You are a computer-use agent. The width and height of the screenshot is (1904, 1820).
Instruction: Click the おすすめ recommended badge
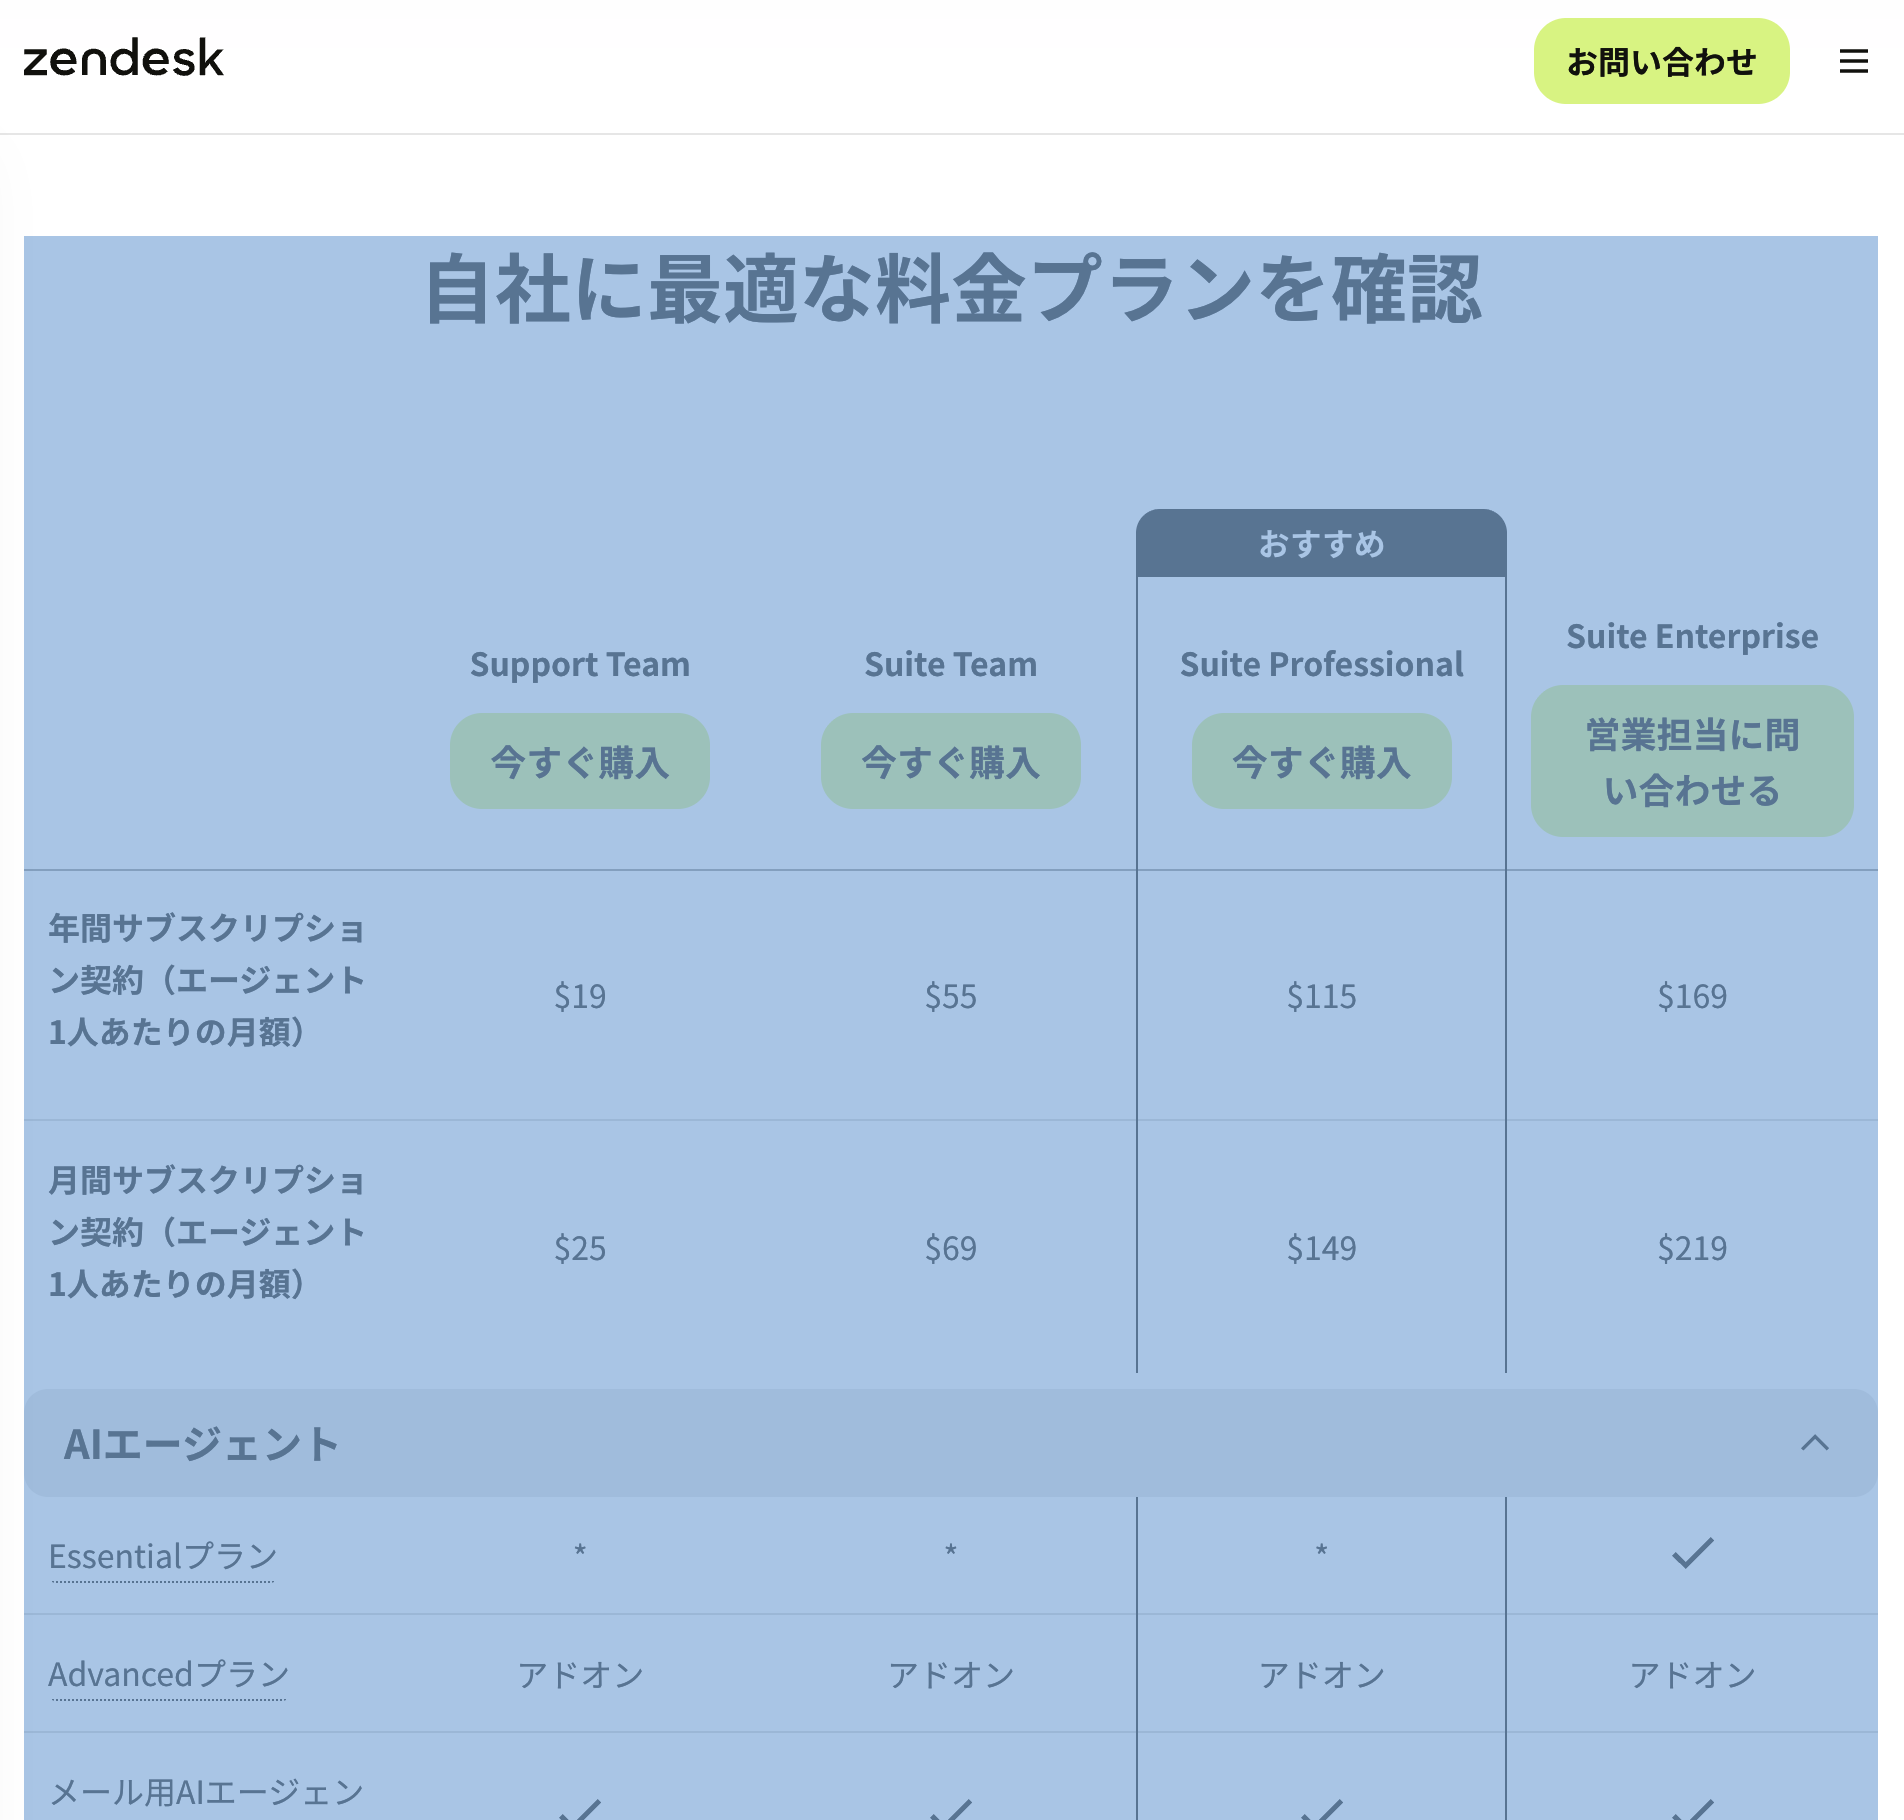(x=1321, y=544)
